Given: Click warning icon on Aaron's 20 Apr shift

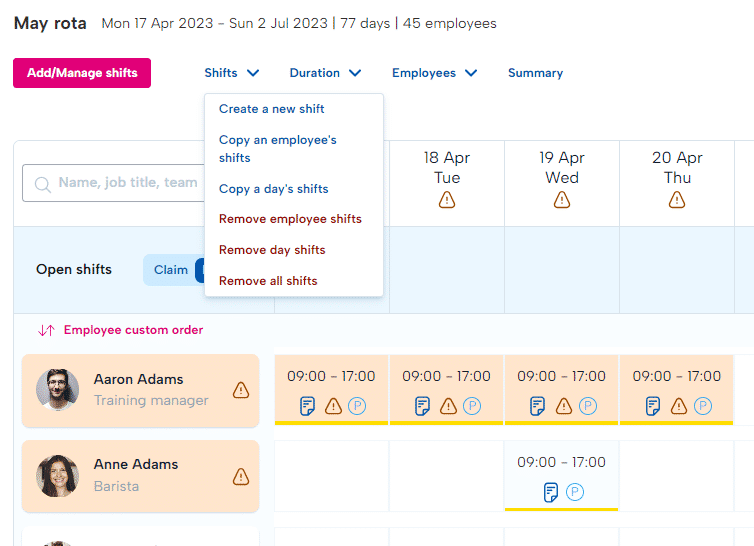Looking at the screenshot, I should tap(679, 406).
